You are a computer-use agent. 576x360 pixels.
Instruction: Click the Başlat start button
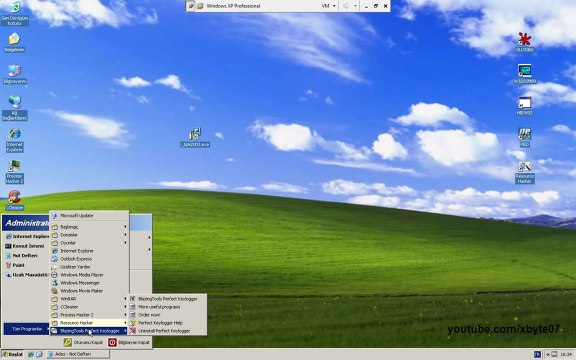(x=12, y=354)
